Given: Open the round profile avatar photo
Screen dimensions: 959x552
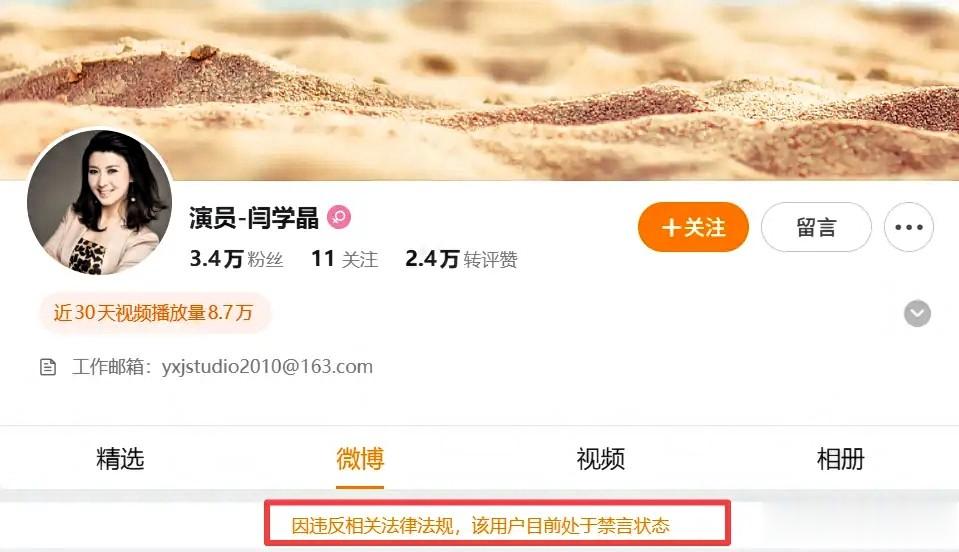Looking at the screenshot, I should point(99,202).
